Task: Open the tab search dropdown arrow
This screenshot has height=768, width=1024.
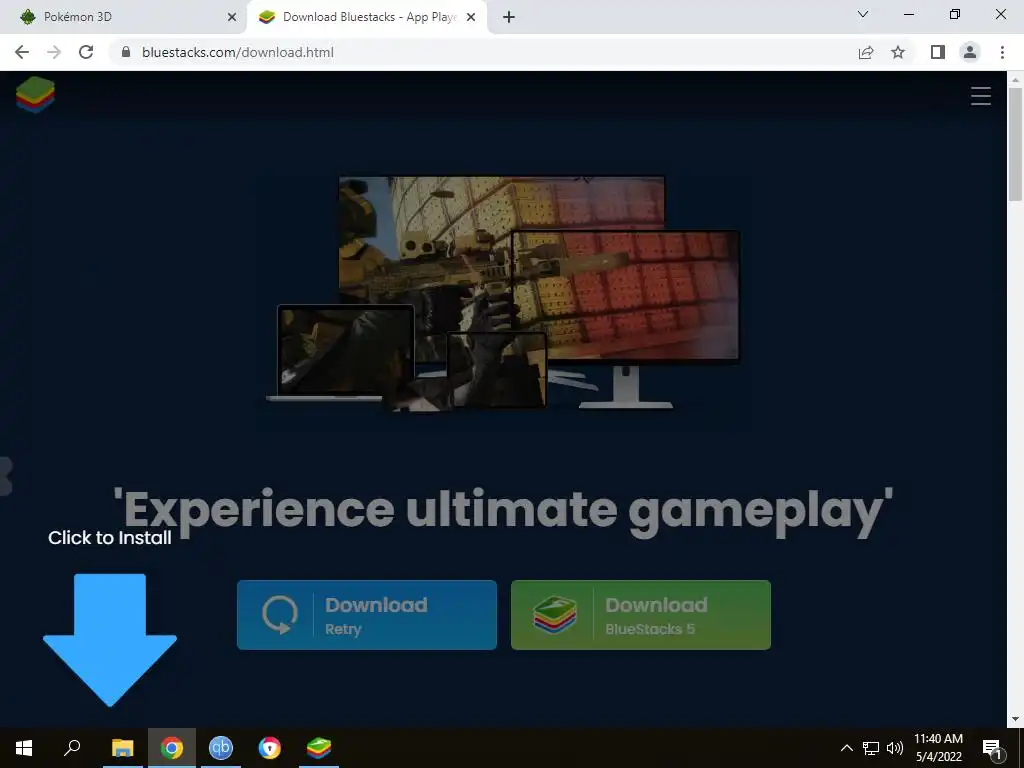Action: [x=863, y=14]
